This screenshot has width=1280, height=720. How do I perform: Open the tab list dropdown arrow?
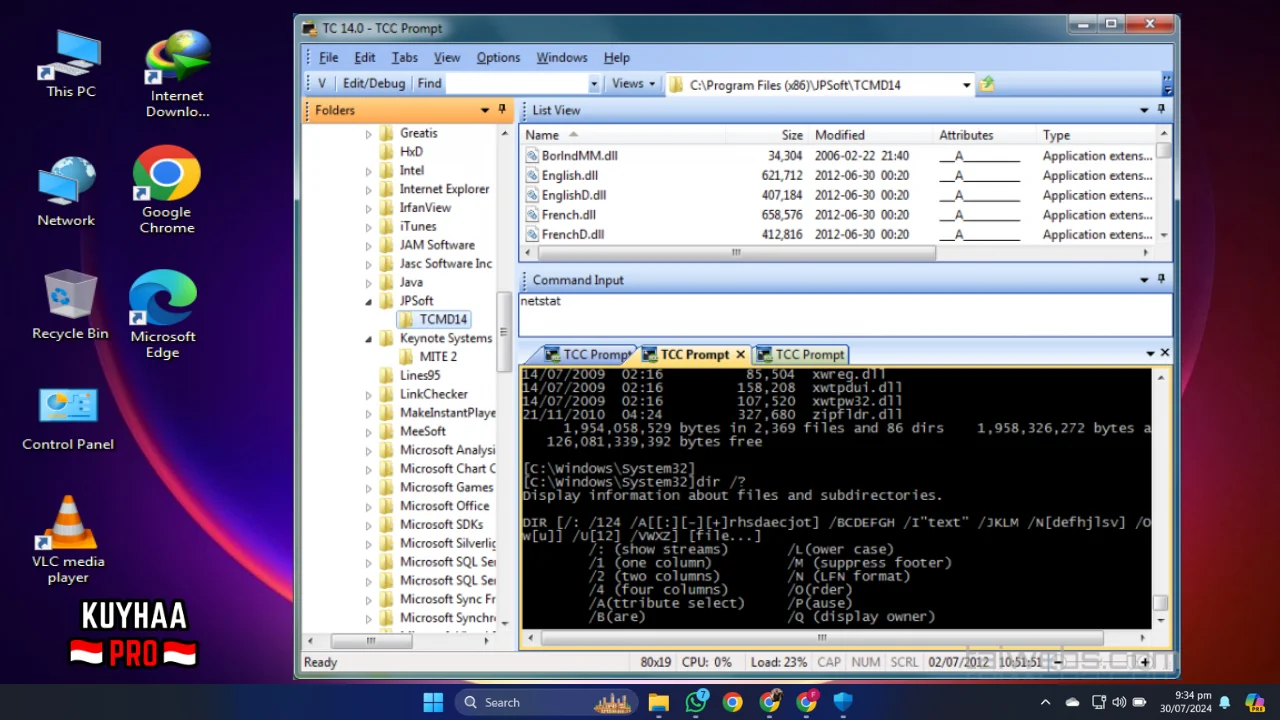(x=1150, y=353)
